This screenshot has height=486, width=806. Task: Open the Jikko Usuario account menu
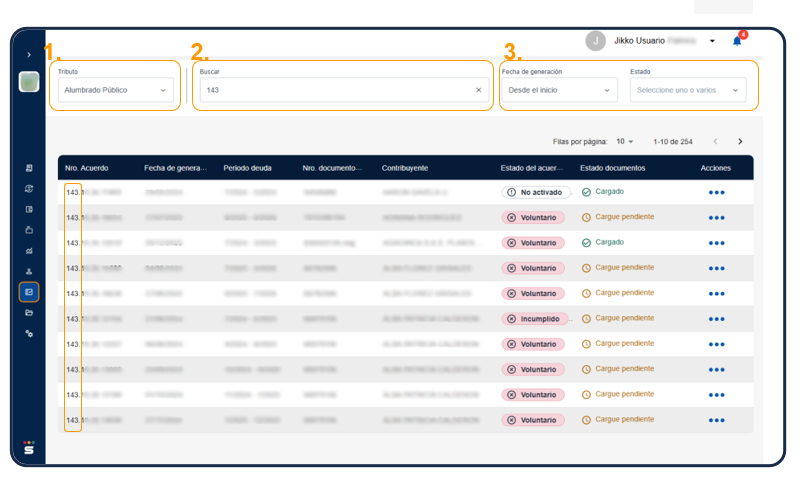click(x=712, y=41)
